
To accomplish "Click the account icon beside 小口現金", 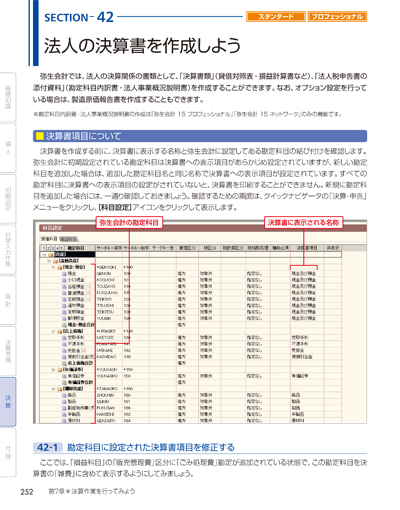I will pyautogui.click(x=64, y=280).
